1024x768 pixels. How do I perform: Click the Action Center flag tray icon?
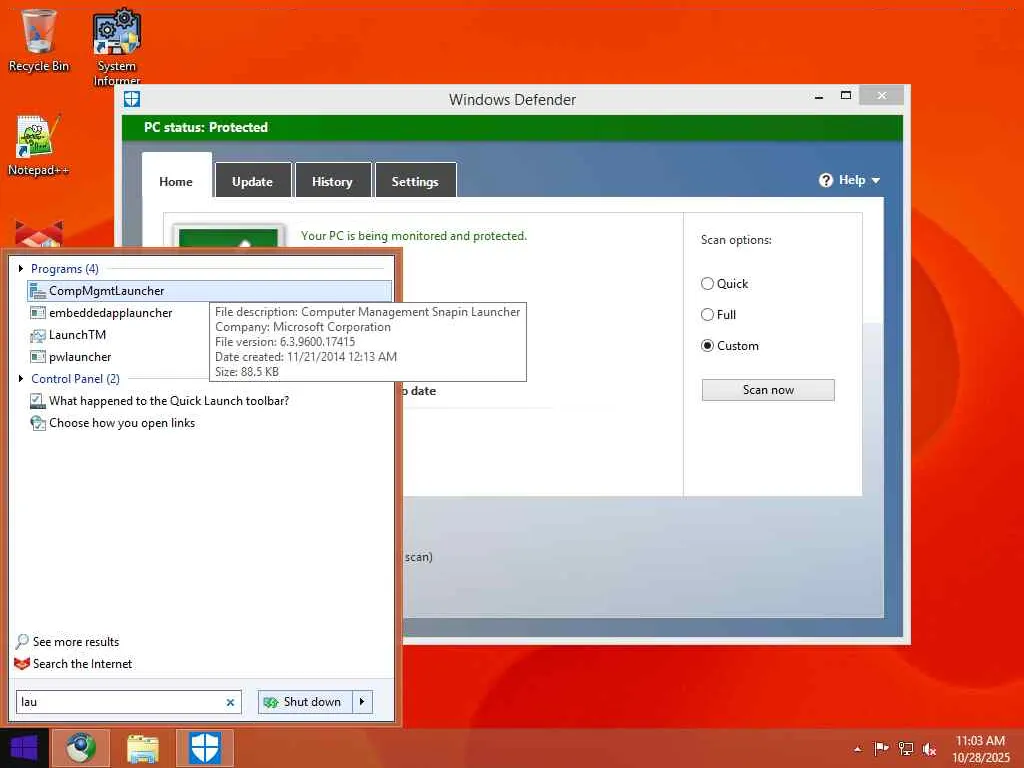[881, 748]
